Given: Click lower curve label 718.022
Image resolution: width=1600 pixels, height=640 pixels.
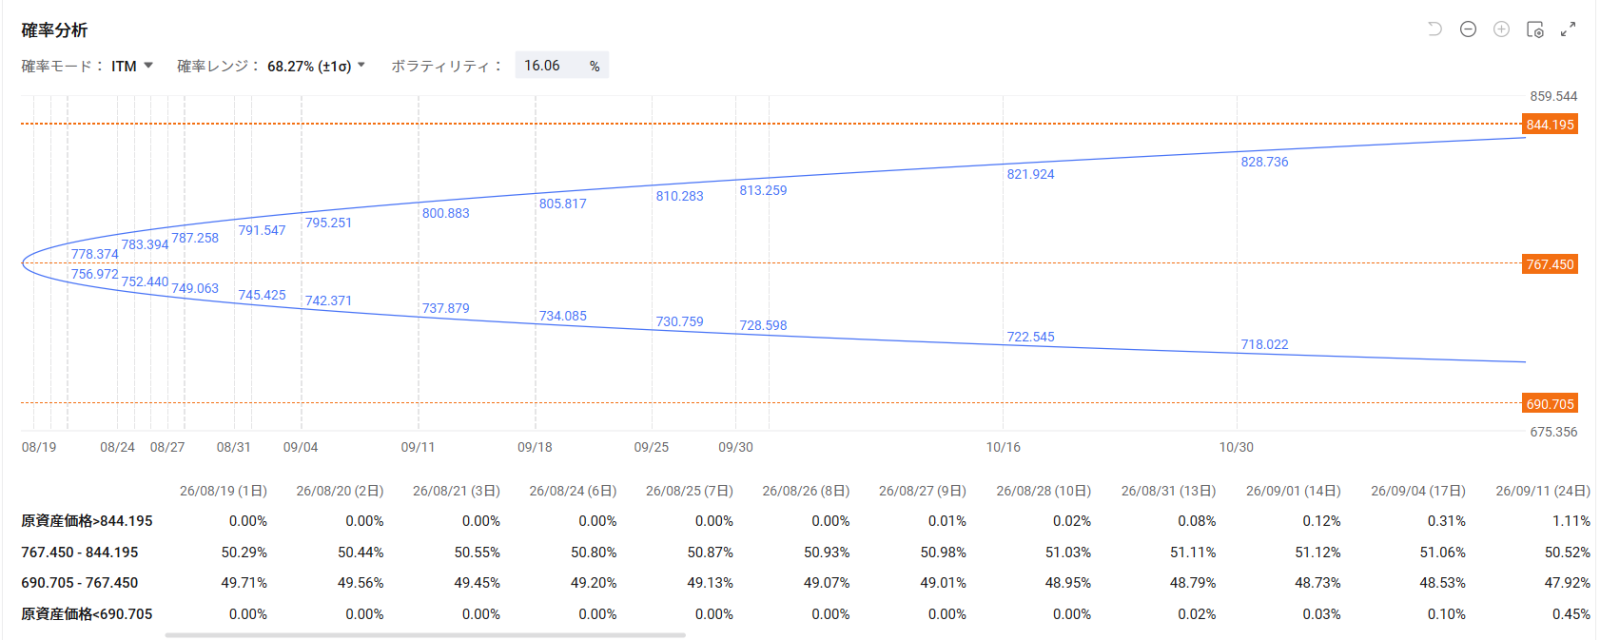Looking at the screenshot, I should tap(1265, 345).
